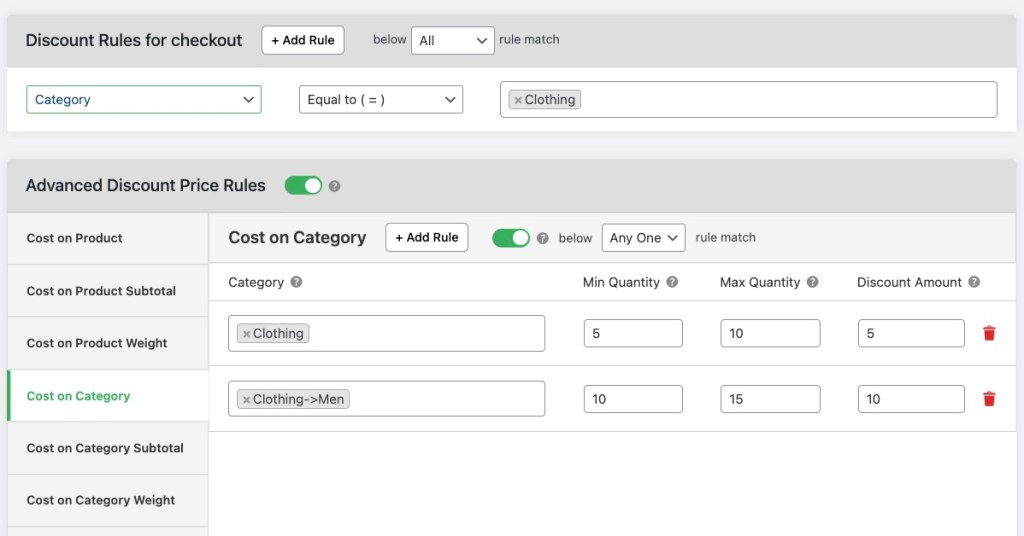Click help icon next to Advanced Discount toggle
Screen dimensions: 1024x536
[335, 186]
